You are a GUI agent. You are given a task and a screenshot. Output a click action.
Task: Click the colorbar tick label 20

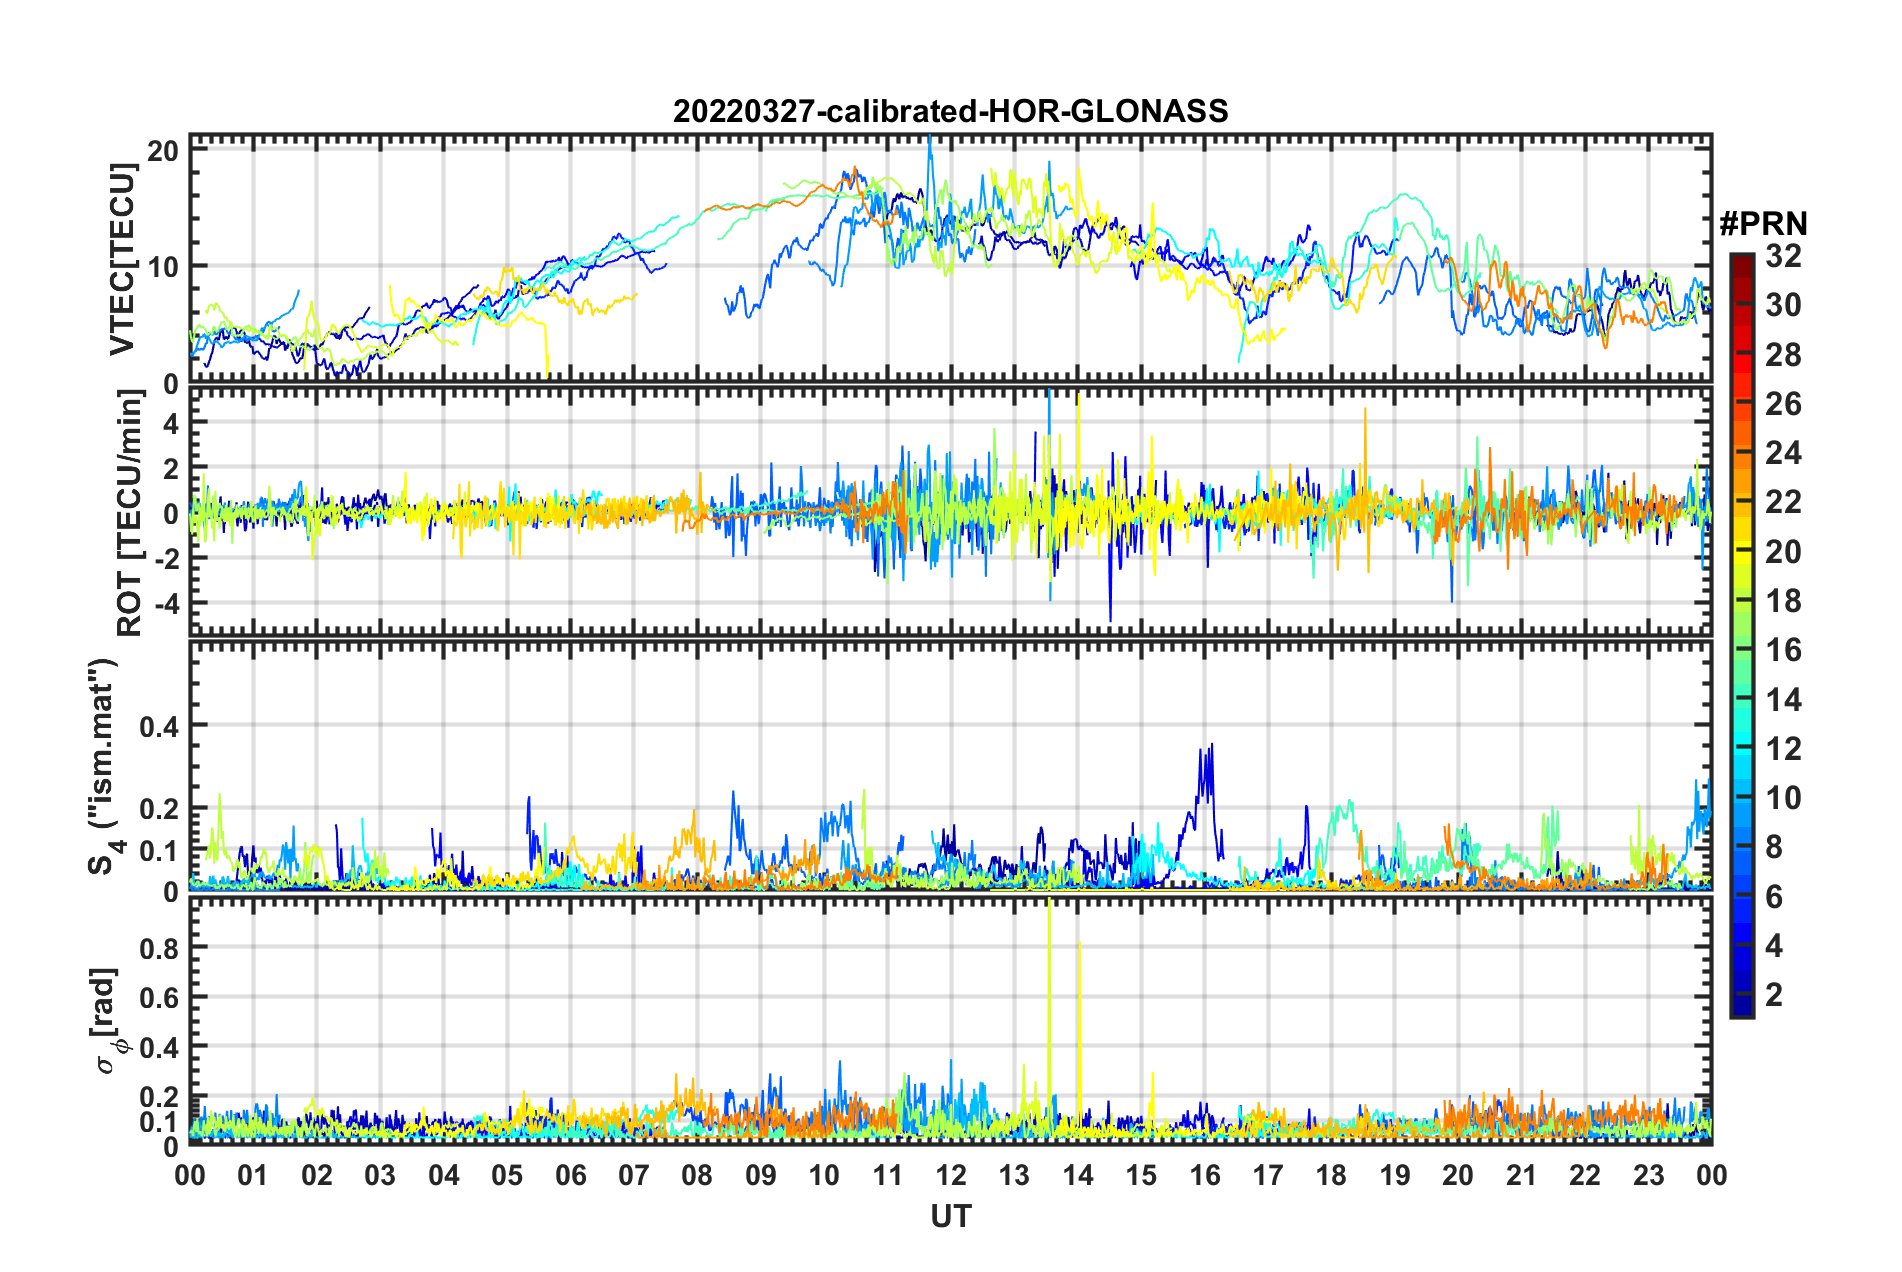coord(1783,552)
